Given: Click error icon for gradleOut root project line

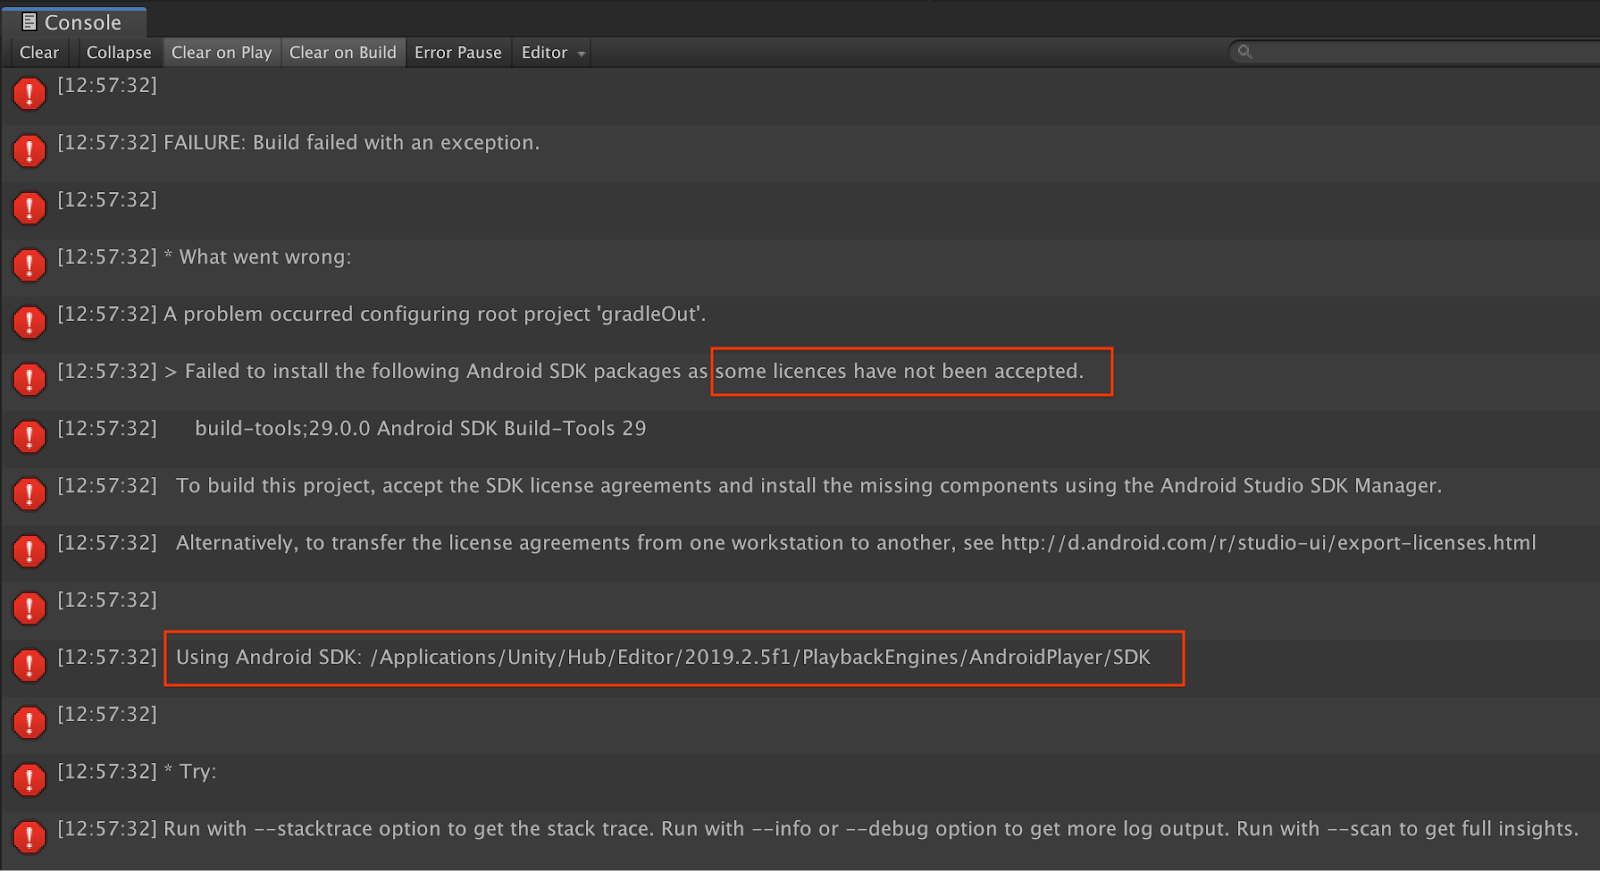Looking at the screenshot, I should click(x=29, y=322).
